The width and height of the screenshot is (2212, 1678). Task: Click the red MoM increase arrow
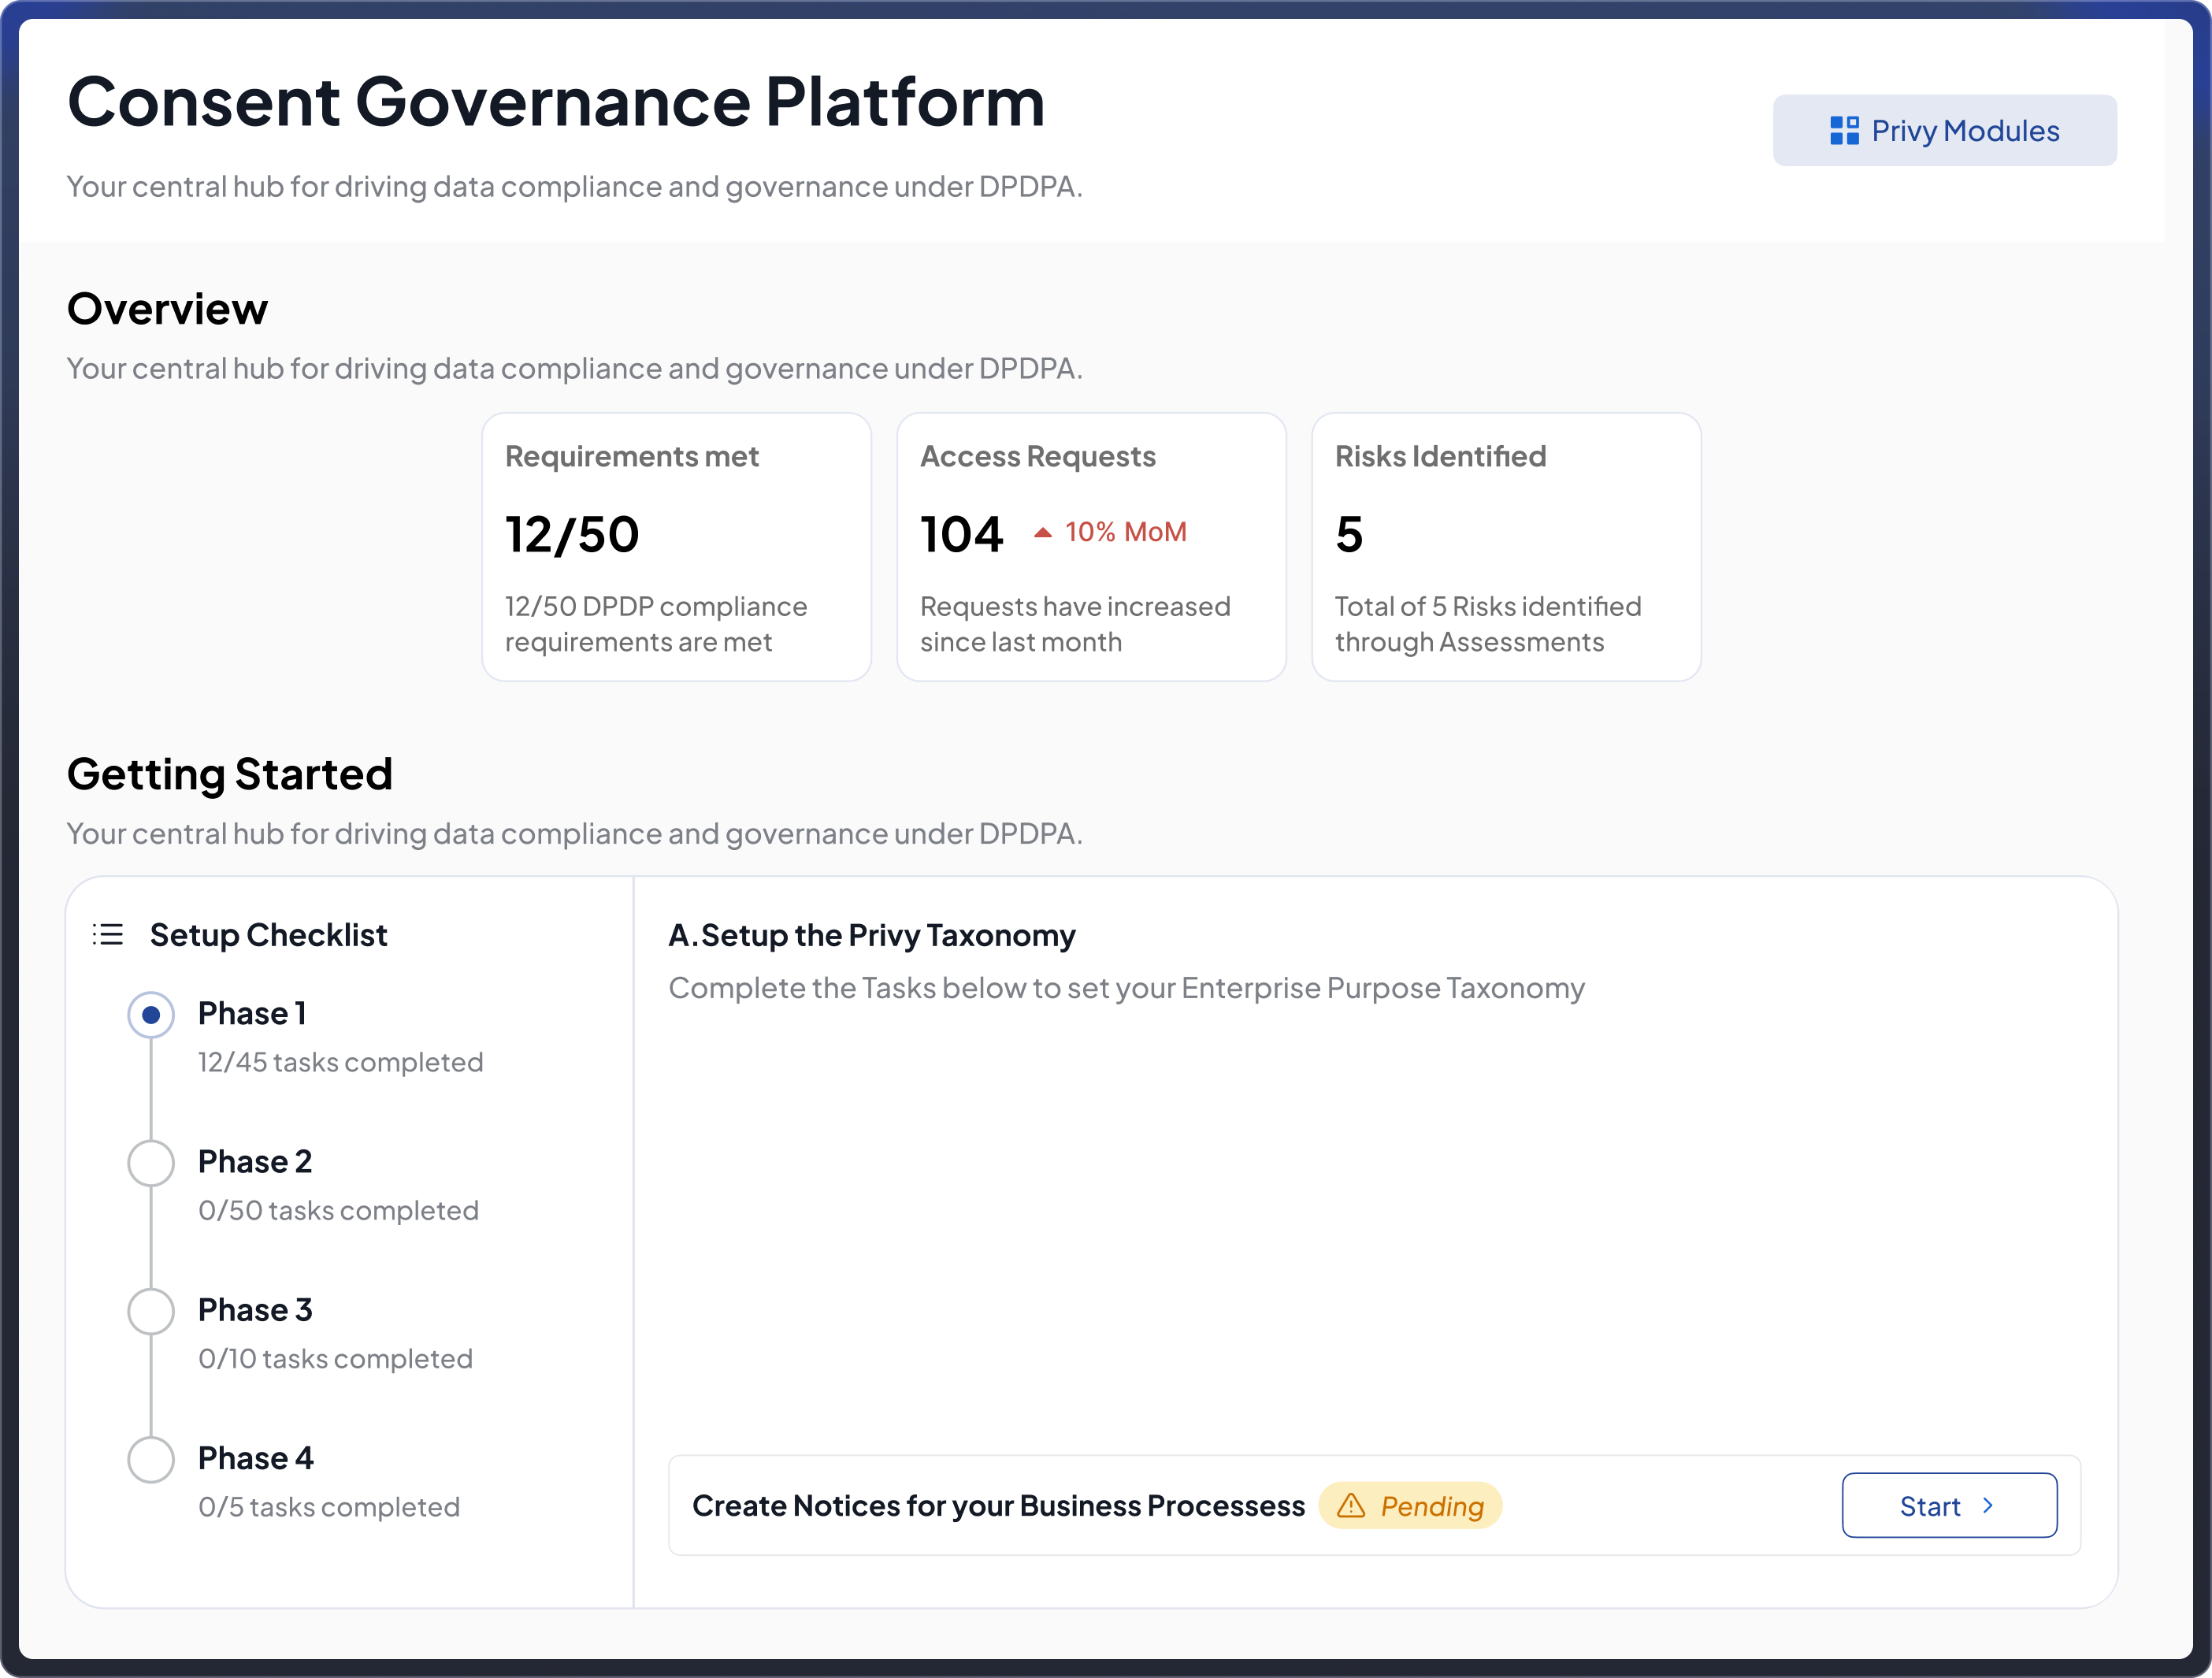[x=1042, y=533]
